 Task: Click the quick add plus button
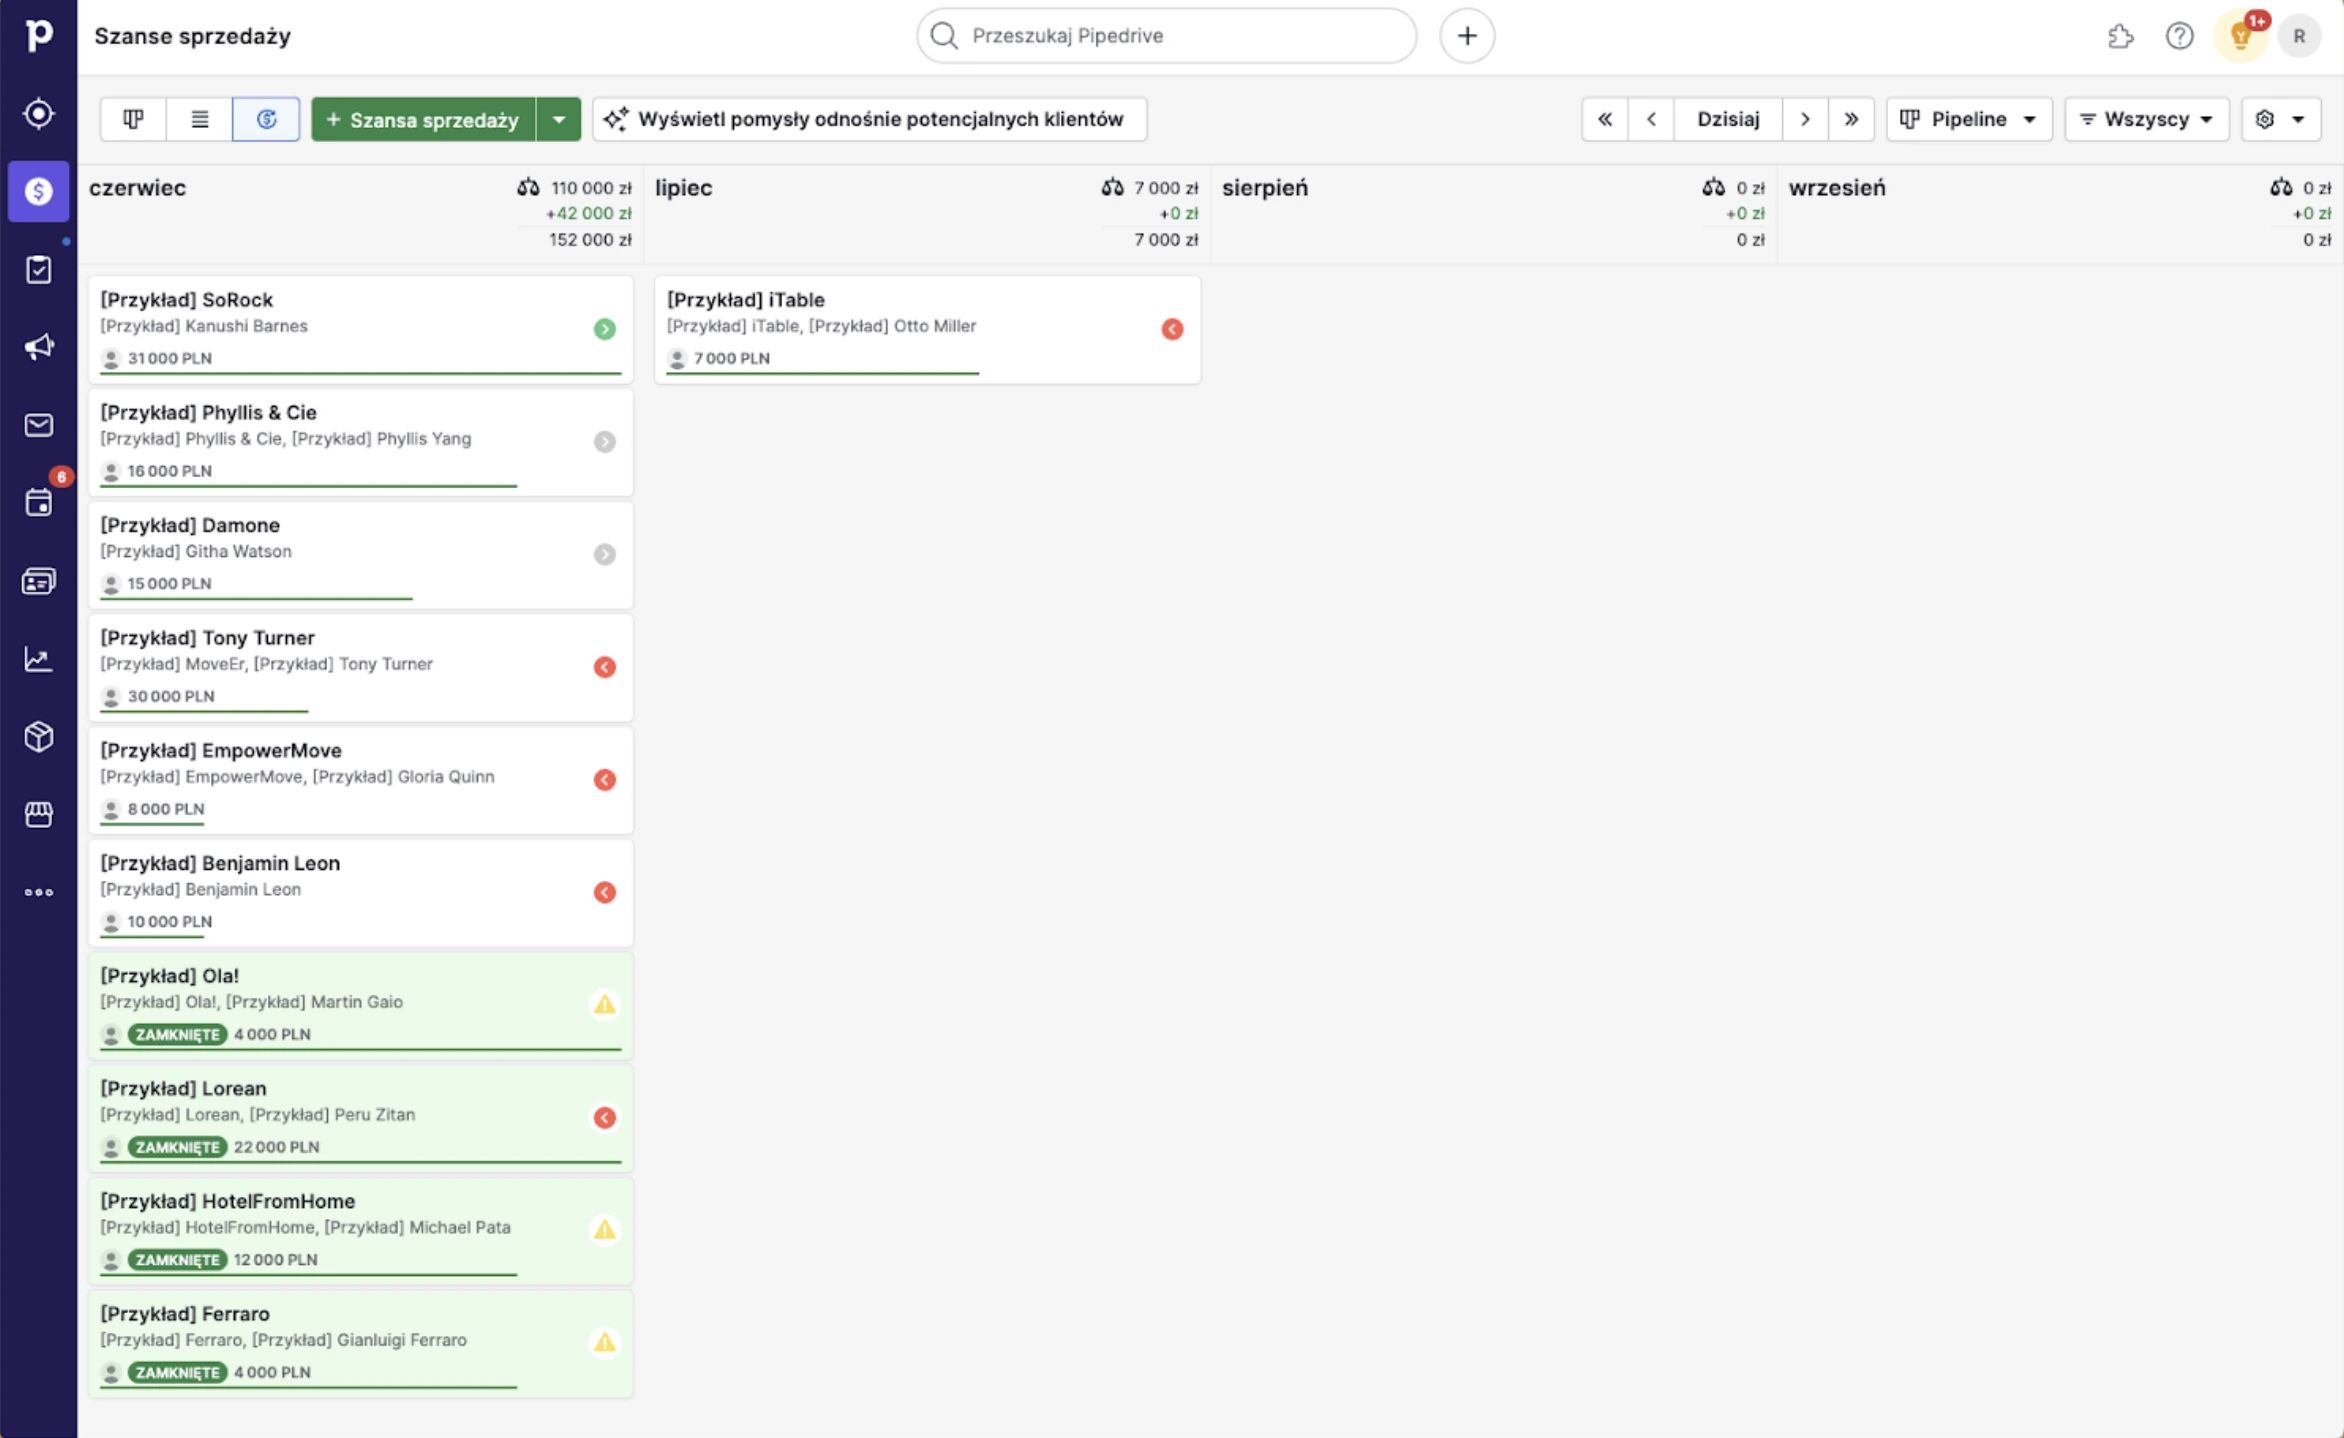(x=1467, y=36)
